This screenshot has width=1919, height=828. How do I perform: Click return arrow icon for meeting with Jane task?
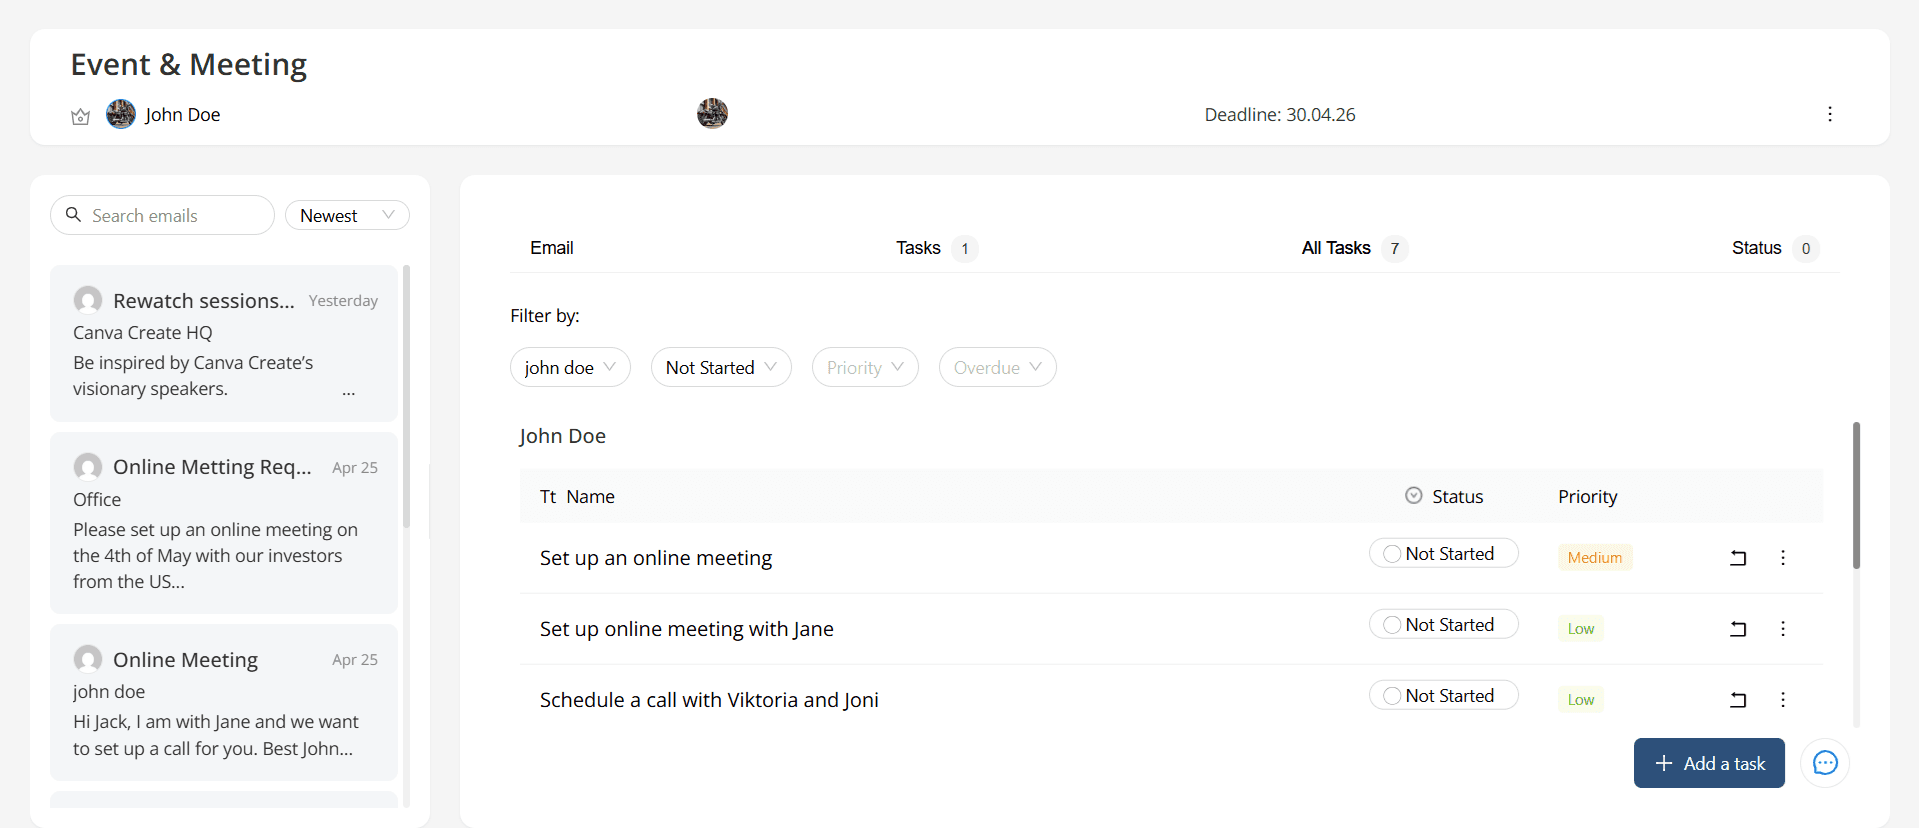click(x=1738, y=629)
